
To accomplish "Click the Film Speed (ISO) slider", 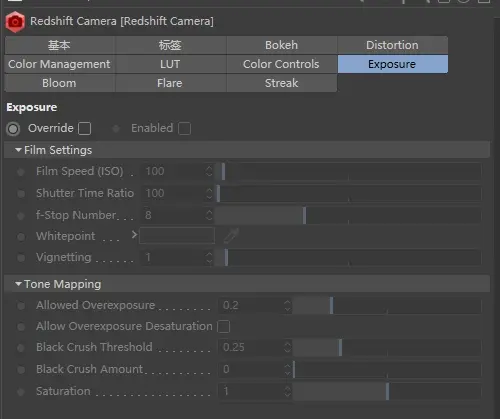I will pyautogui.click(x=348, y=172).
